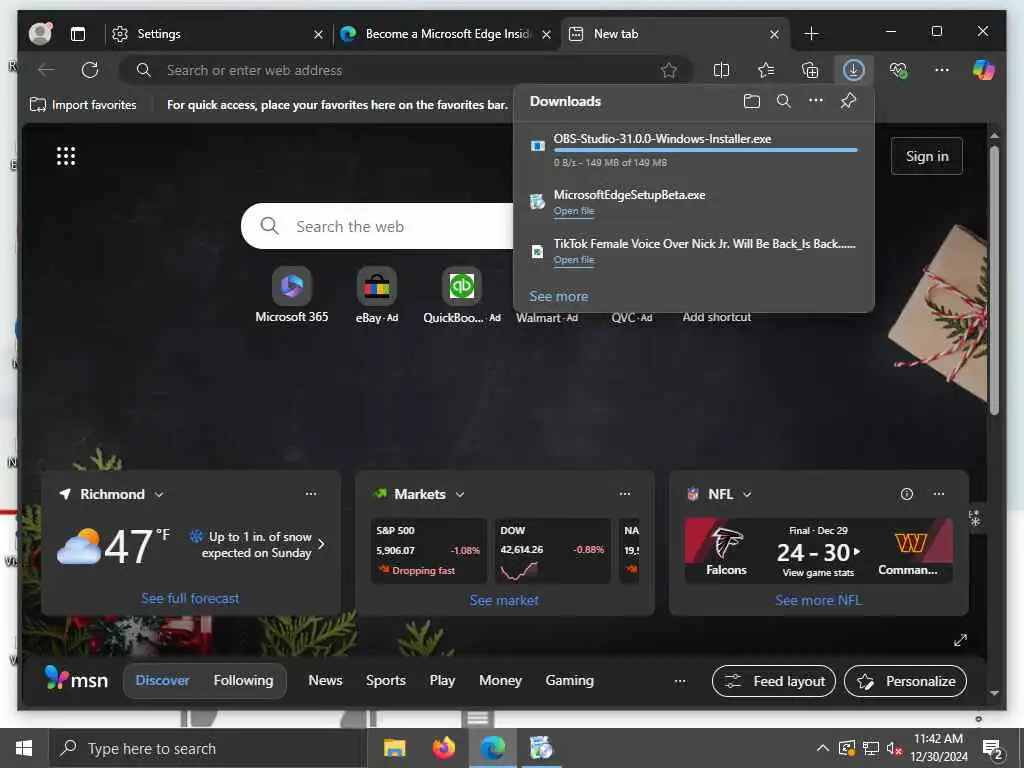Open split screen icon in toolbar

[722, 70]
